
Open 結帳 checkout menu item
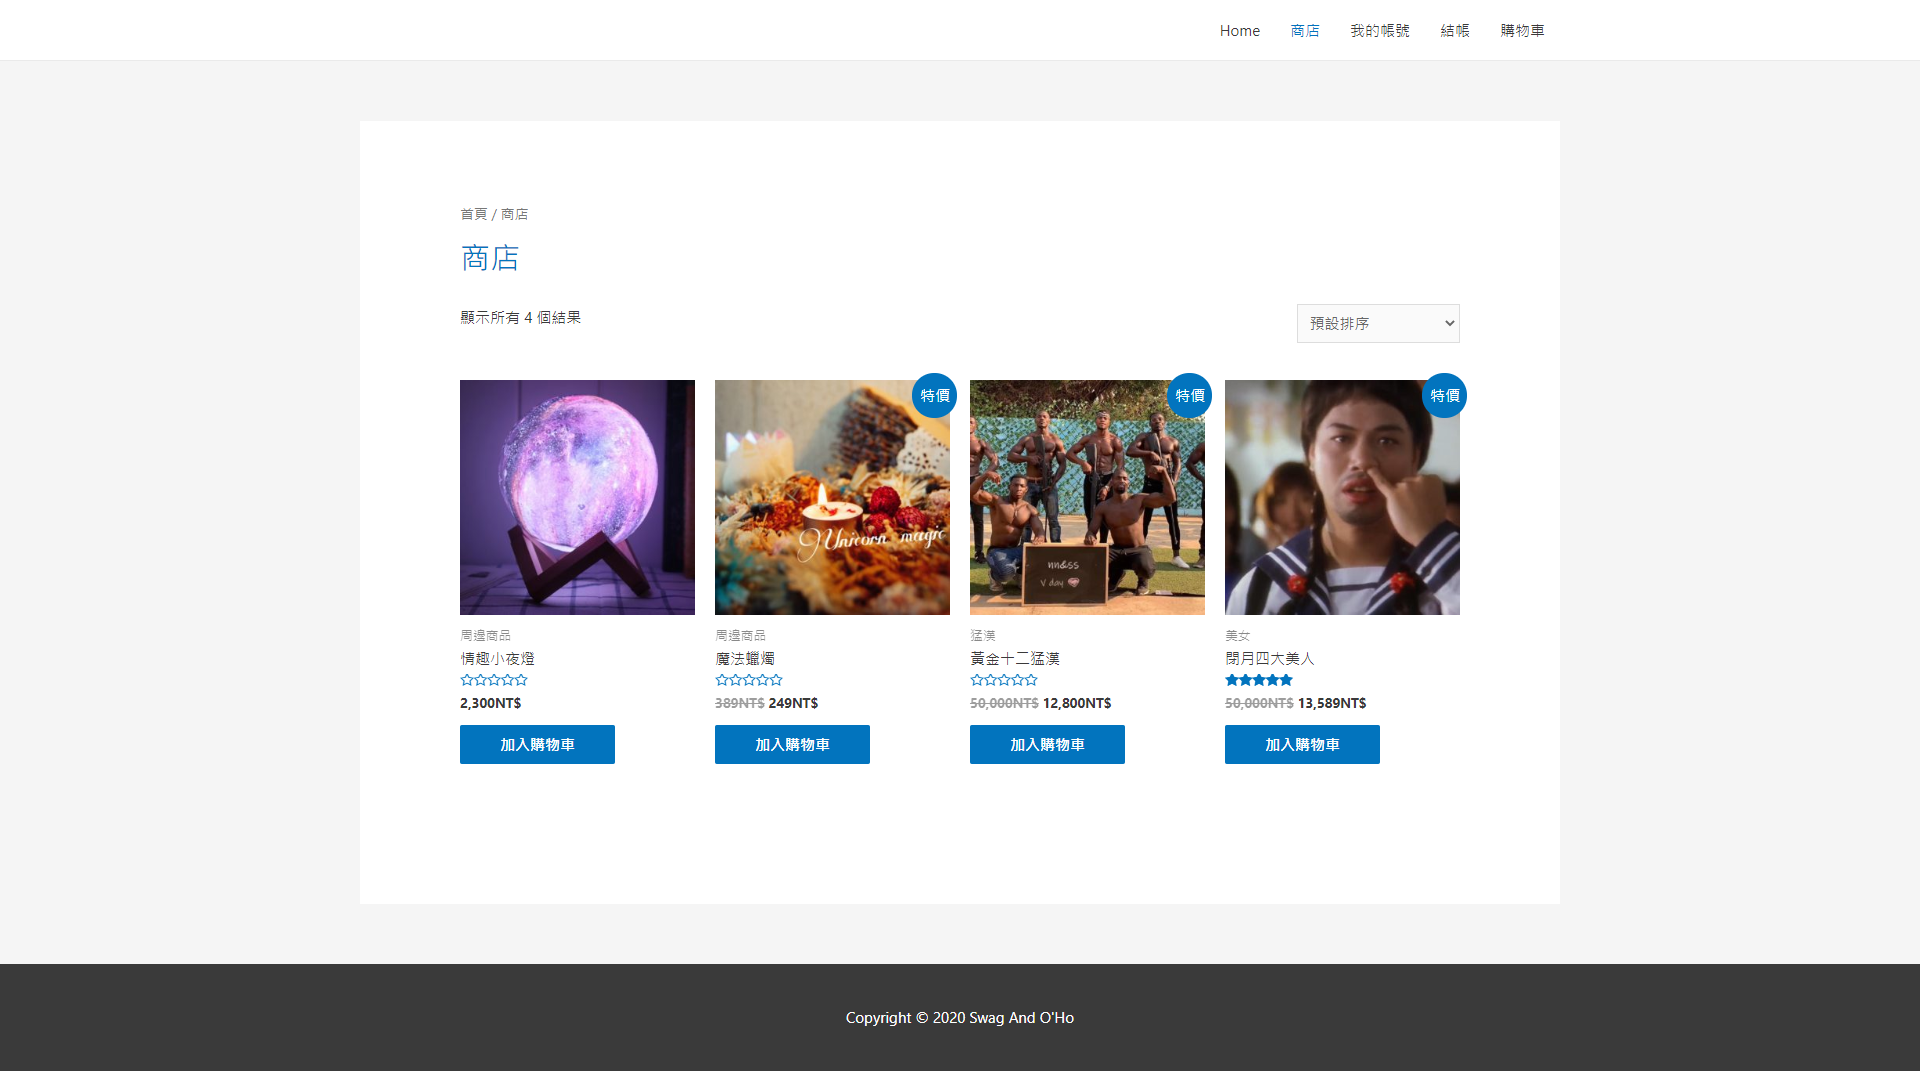(1455, 31)
